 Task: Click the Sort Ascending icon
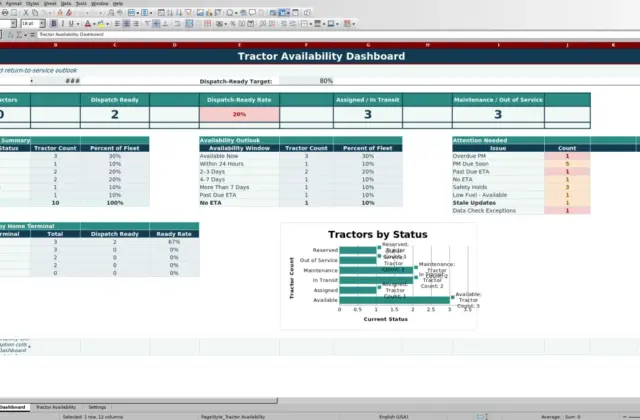click(x=170, y=13)
